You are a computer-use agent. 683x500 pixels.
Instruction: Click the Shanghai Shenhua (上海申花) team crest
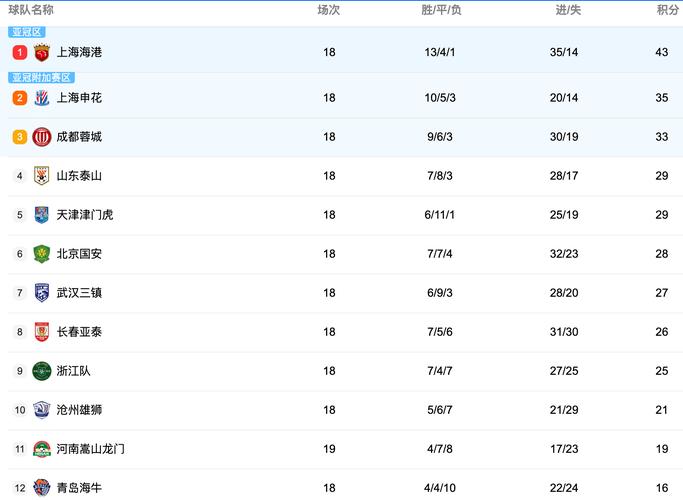point(41,98)
